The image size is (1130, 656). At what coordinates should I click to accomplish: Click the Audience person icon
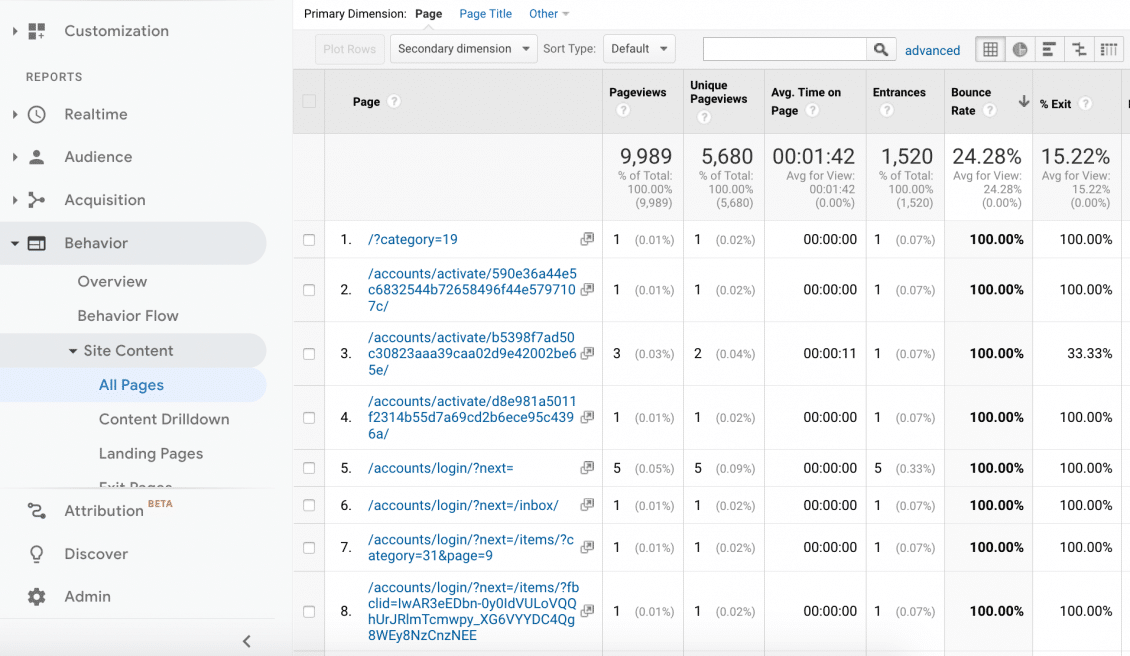point(37,157)
